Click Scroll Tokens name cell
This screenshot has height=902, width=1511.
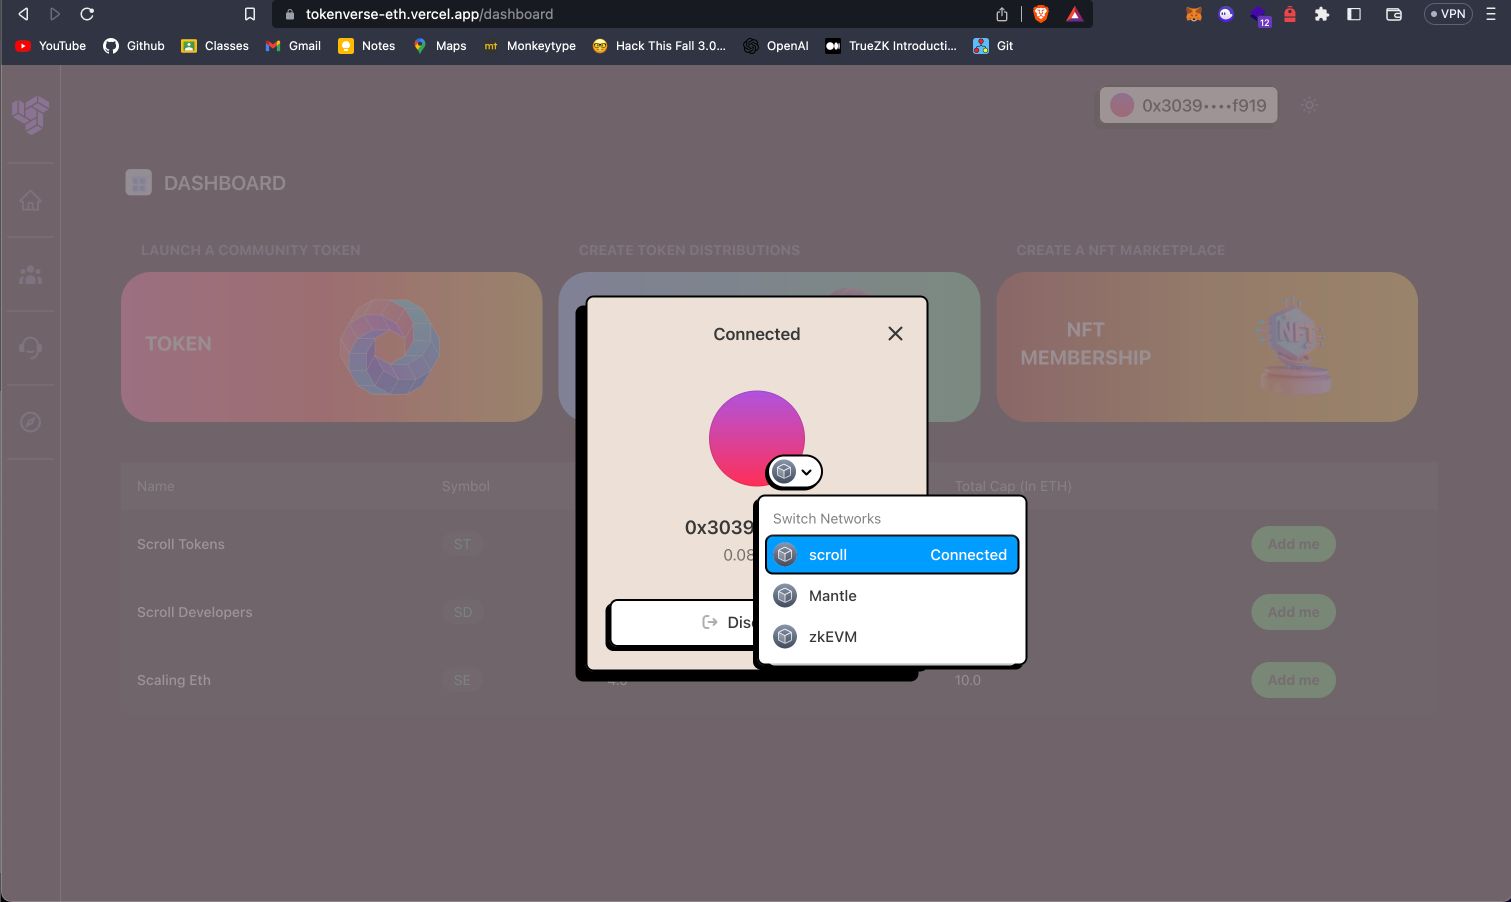click(181, 544)
